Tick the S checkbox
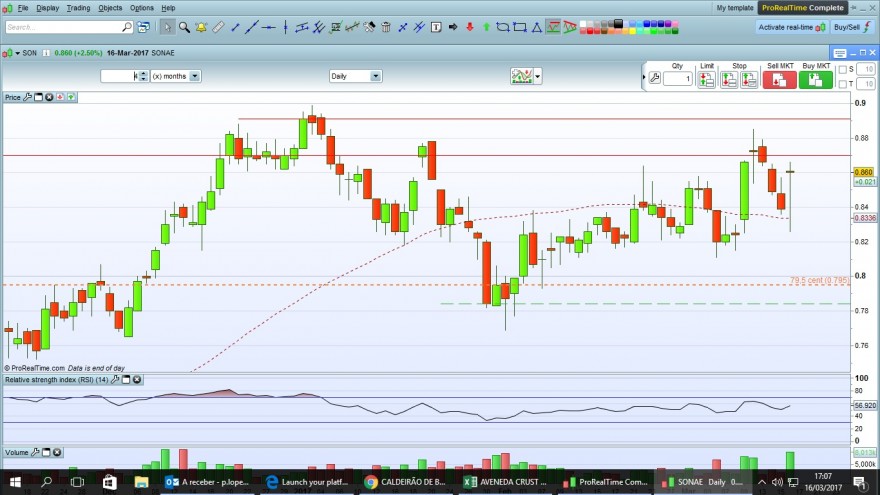Image resolution: width=880 pixels, height=495 pixels. [842, 70]
